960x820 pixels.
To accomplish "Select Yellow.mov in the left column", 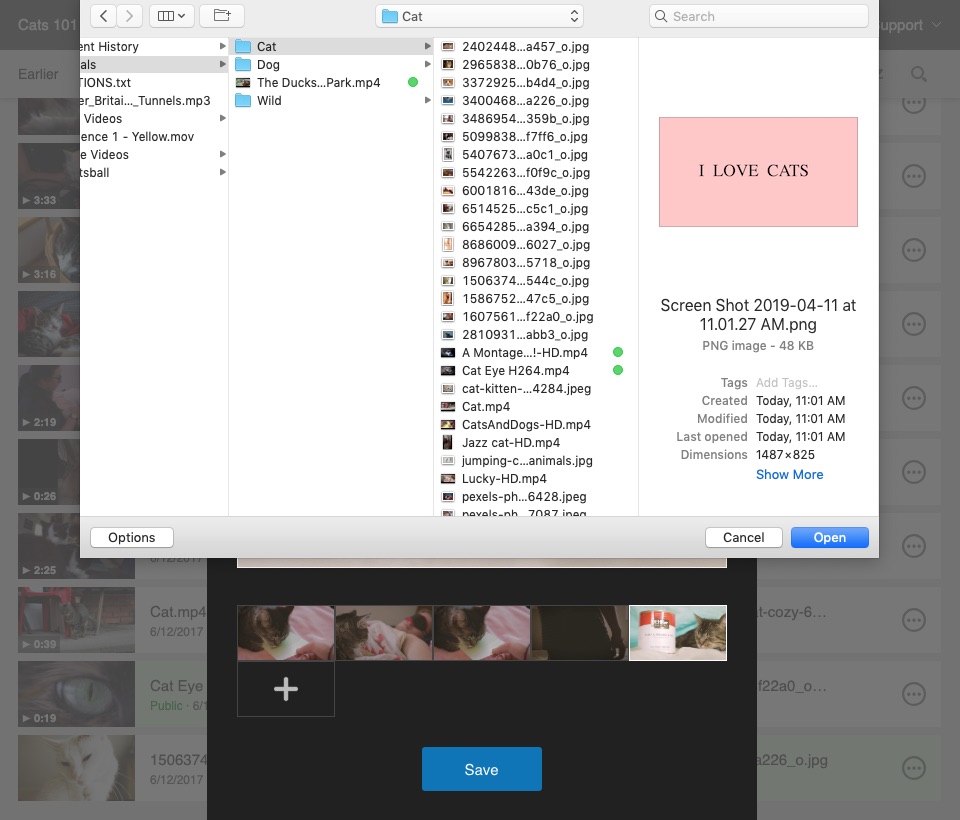I will click(153, 137).
